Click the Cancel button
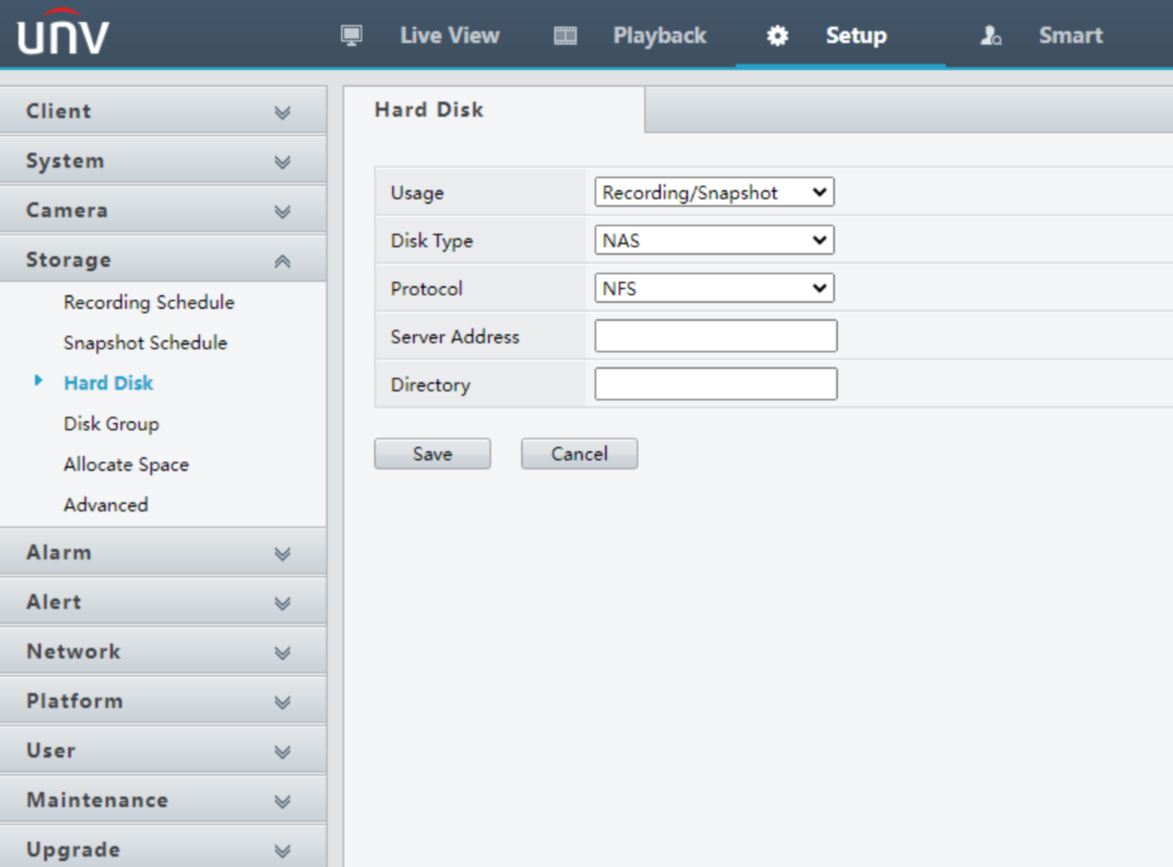 (578, 453)
